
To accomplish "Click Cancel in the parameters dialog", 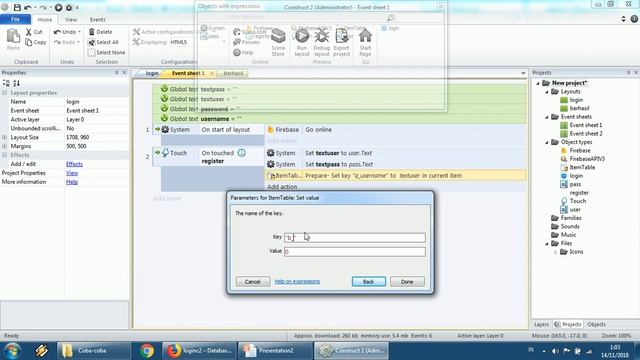I will [x=253, y=282].
